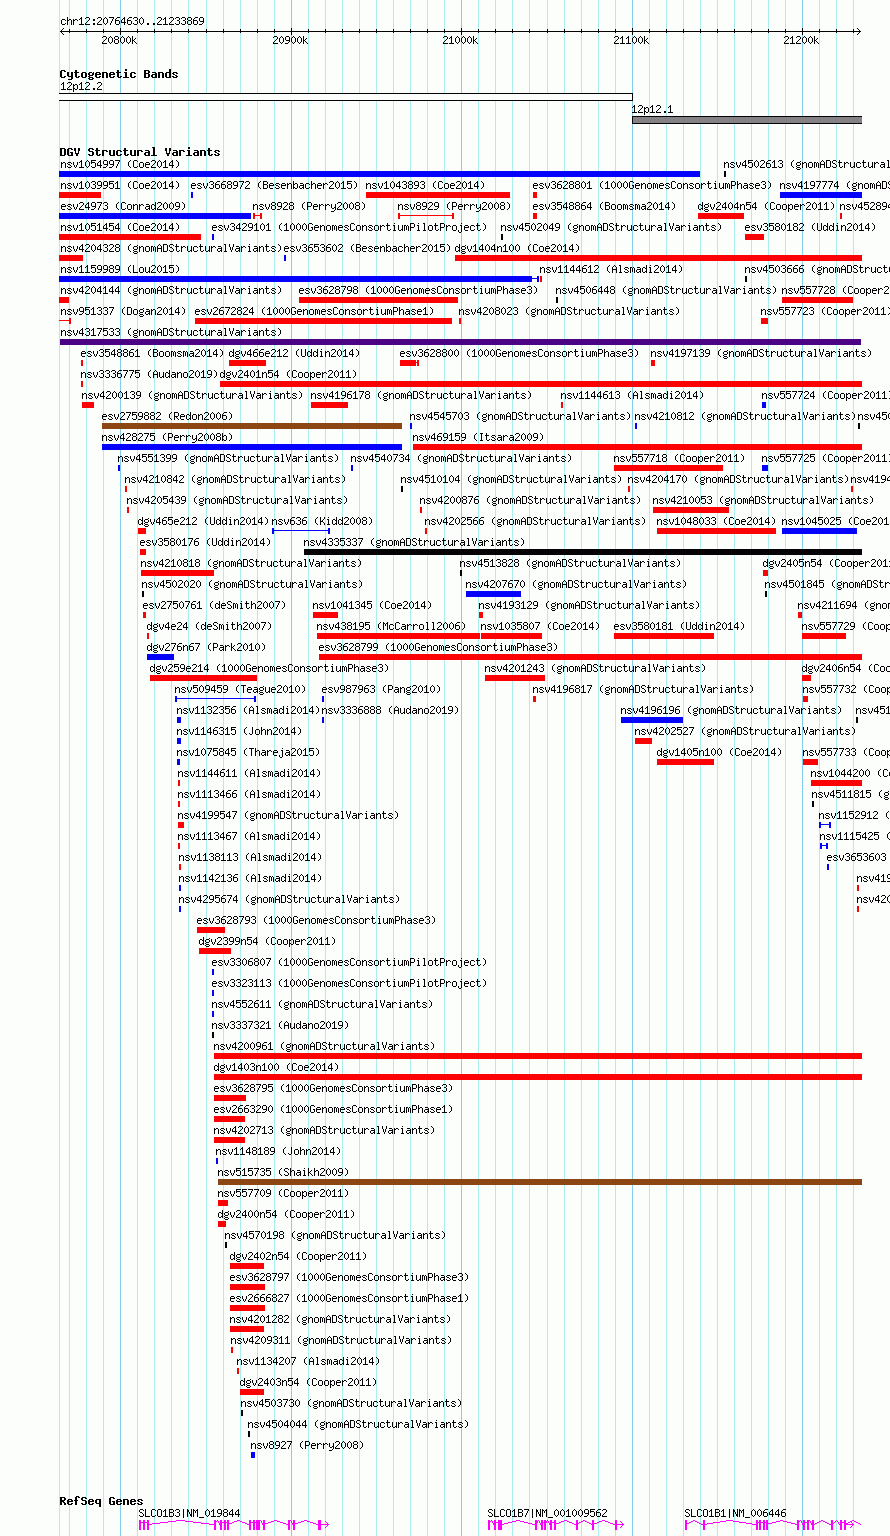Click the gray 12p12.1 cytogenetic band

pyautogui.click(x=746, y=120)
